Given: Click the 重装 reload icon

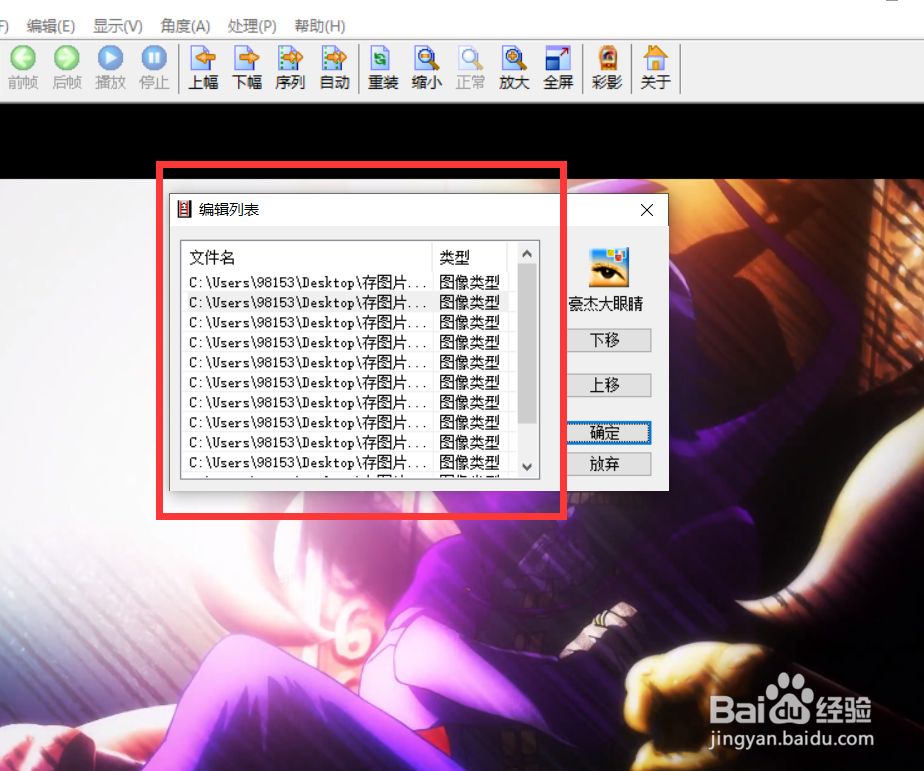Looking at the screenshot, I should tap(383, 68).
